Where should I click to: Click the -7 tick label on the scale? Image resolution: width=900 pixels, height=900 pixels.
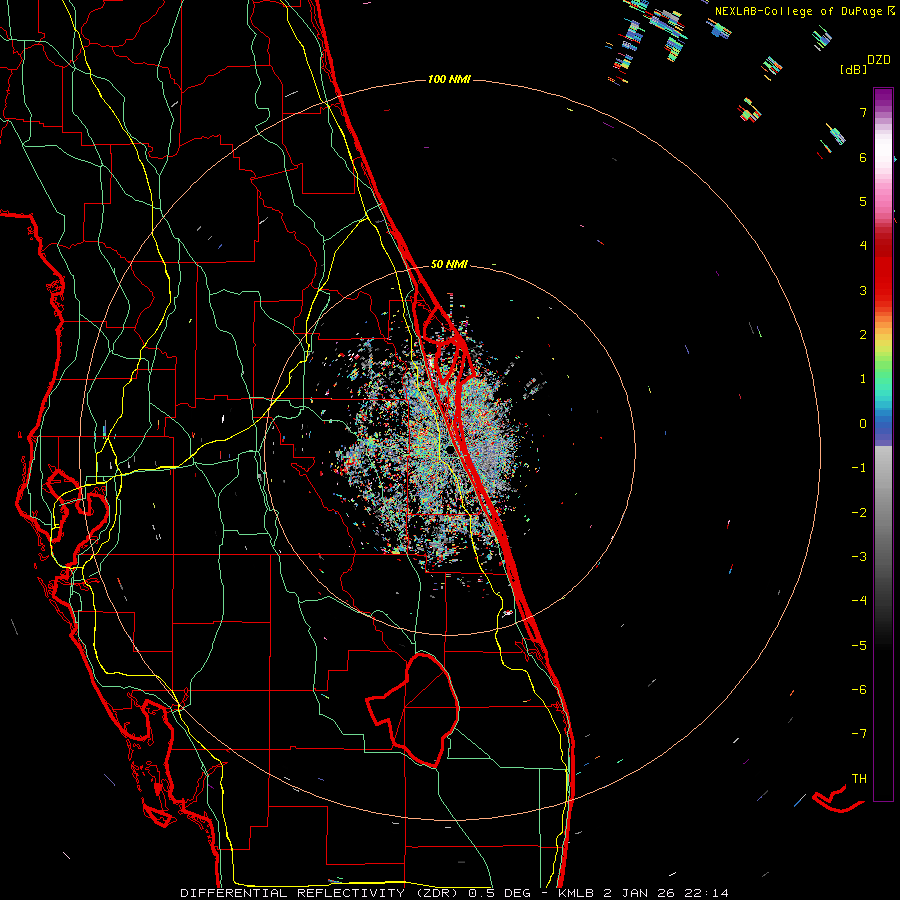pos(859,734)
